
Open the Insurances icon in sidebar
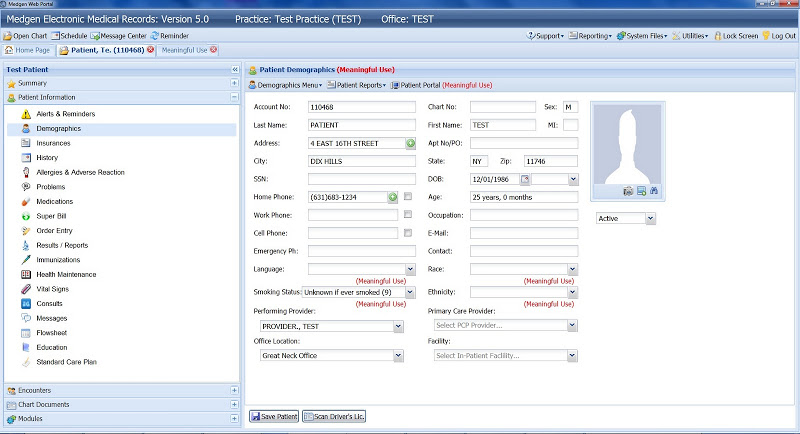pyautogui.click(x=26, y=143)
